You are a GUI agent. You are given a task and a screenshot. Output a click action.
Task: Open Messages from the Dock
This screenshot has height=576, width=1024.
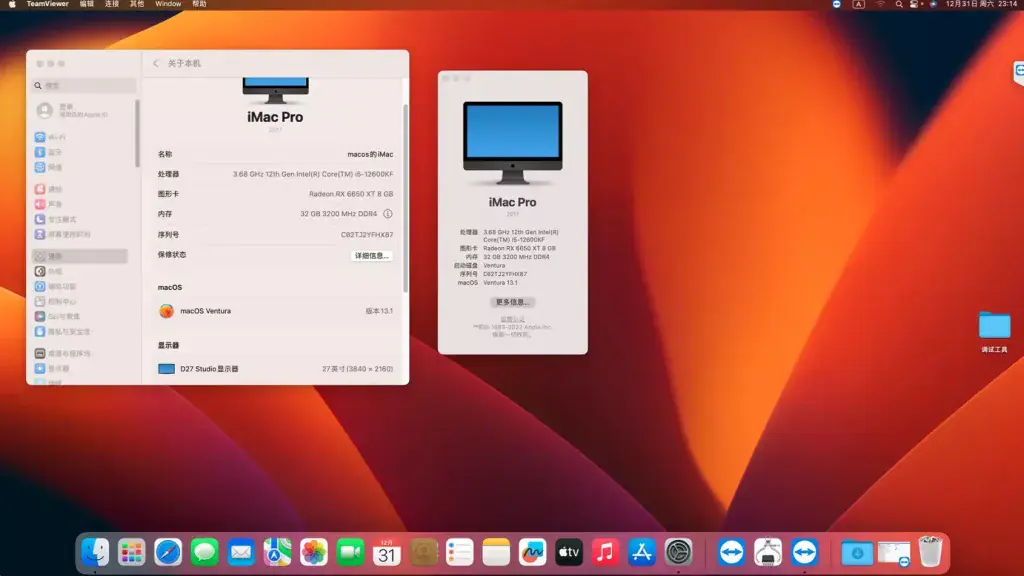pos(204,552)
